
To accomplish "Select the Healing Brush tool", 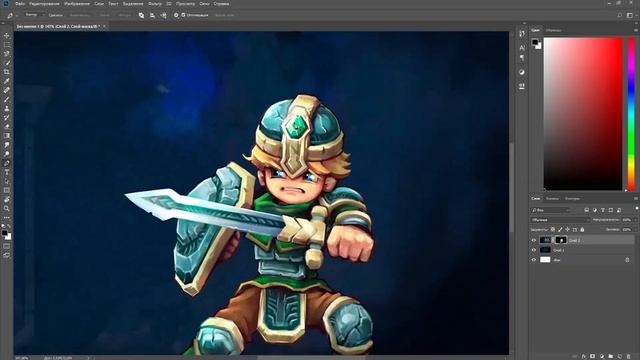I will 7,90.
